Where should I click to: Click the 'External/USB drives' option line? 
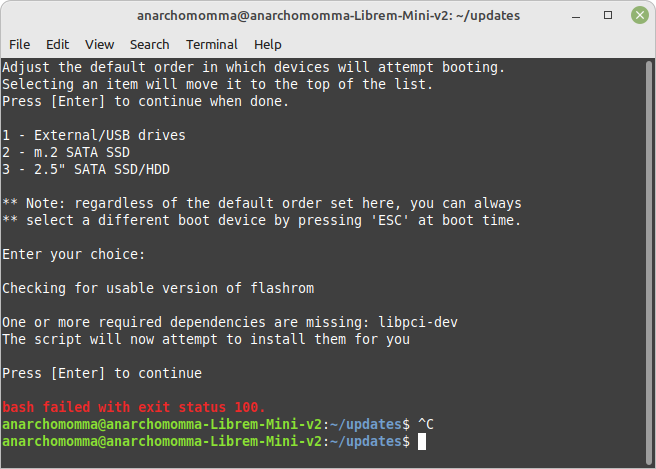click(94, 135)
